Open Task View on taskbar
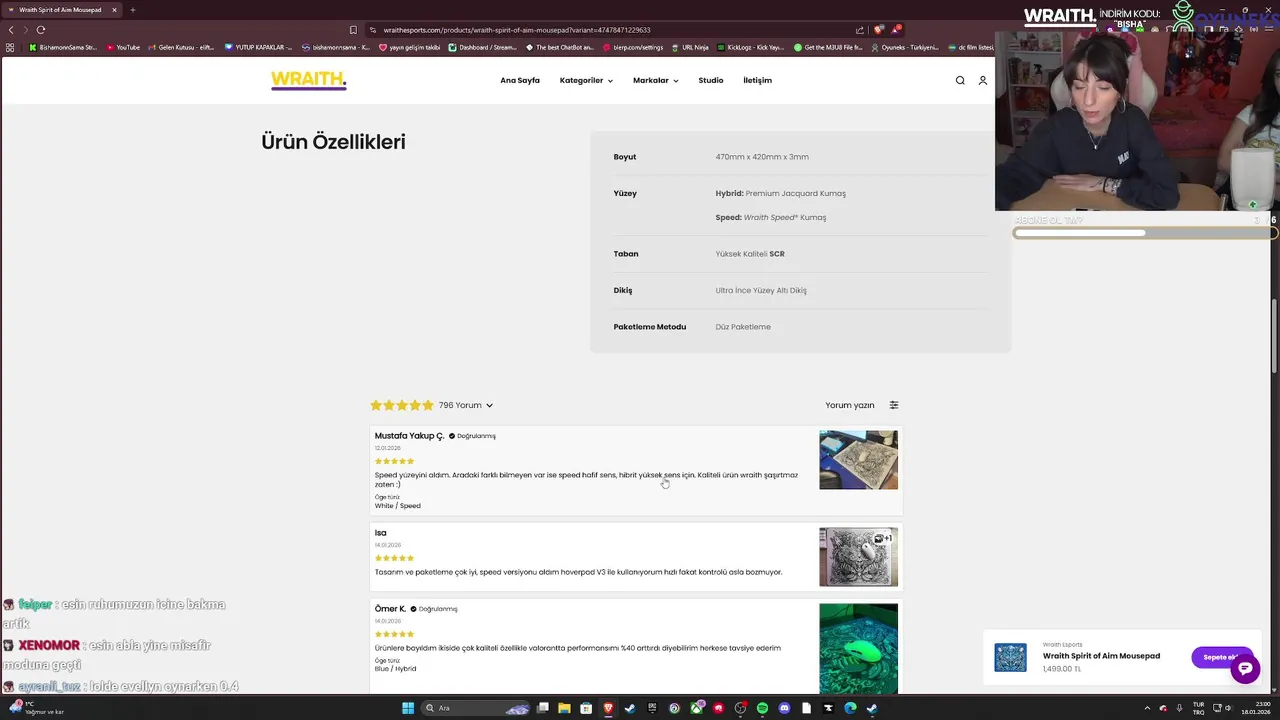This screenshot has height=720, width=1280. point(542,708)
